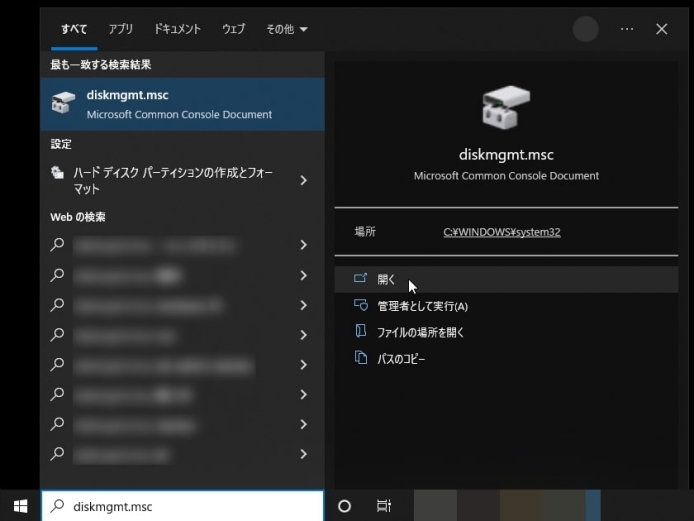Viewport: 694px width, 521px height.
Task: Click the 開く open icon
Action: [x=360, y=278]
